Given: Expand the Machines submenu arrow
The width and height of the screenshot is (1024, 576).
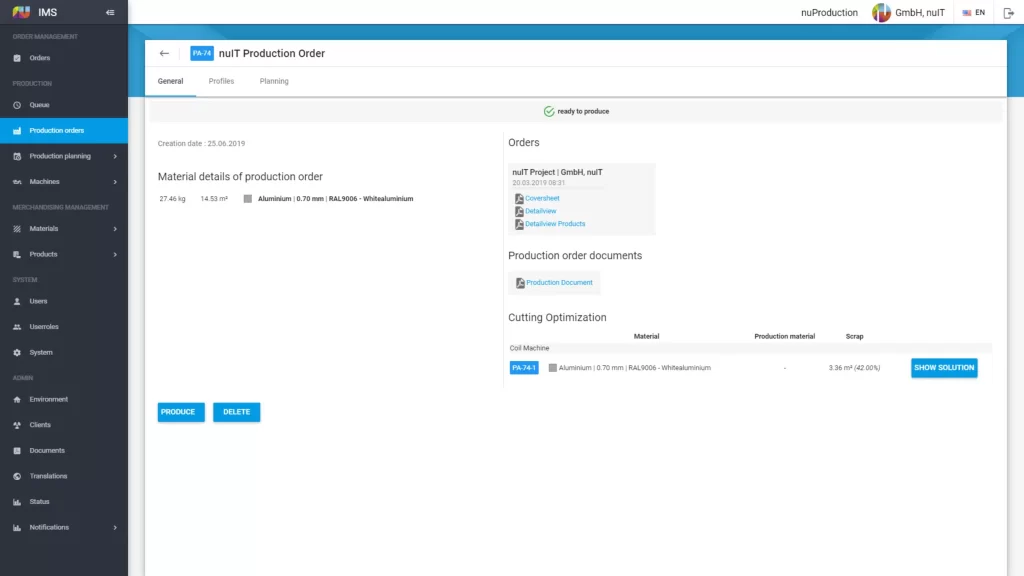Looking at the screenshot, I should 115,182.
